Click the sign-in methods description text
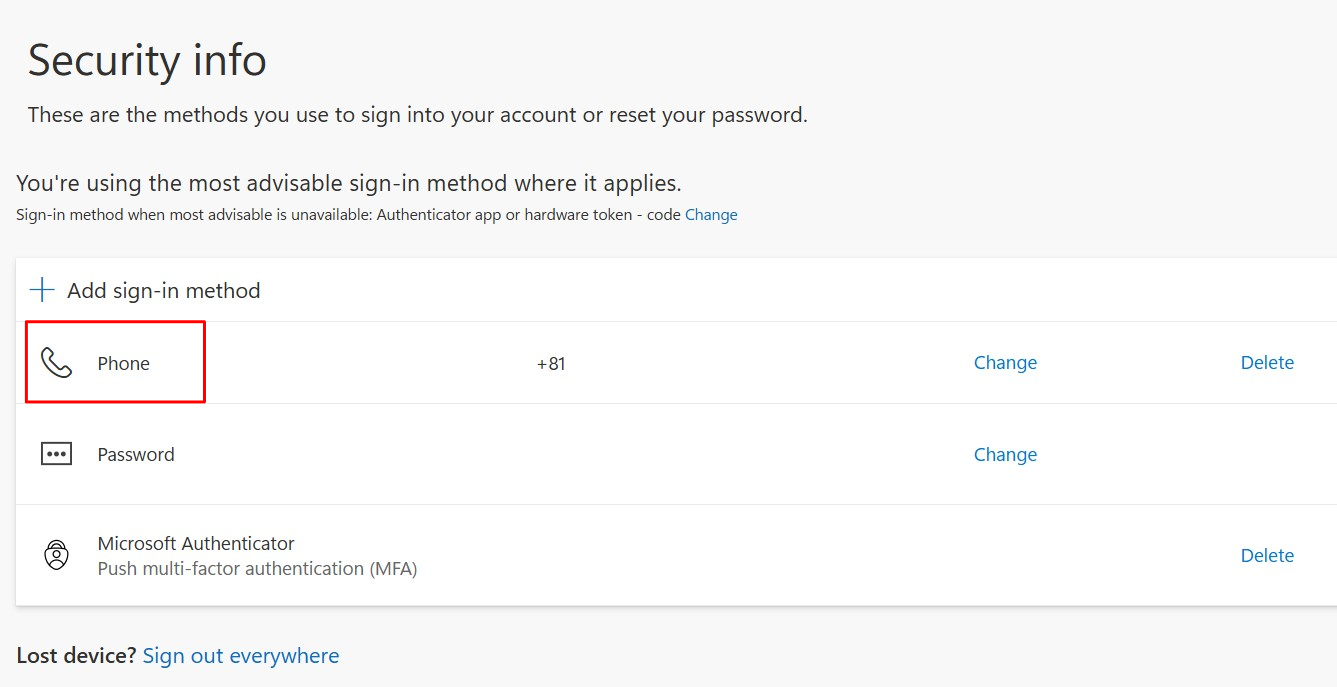This screenshot has width=1337, height=687. (416, 114)
